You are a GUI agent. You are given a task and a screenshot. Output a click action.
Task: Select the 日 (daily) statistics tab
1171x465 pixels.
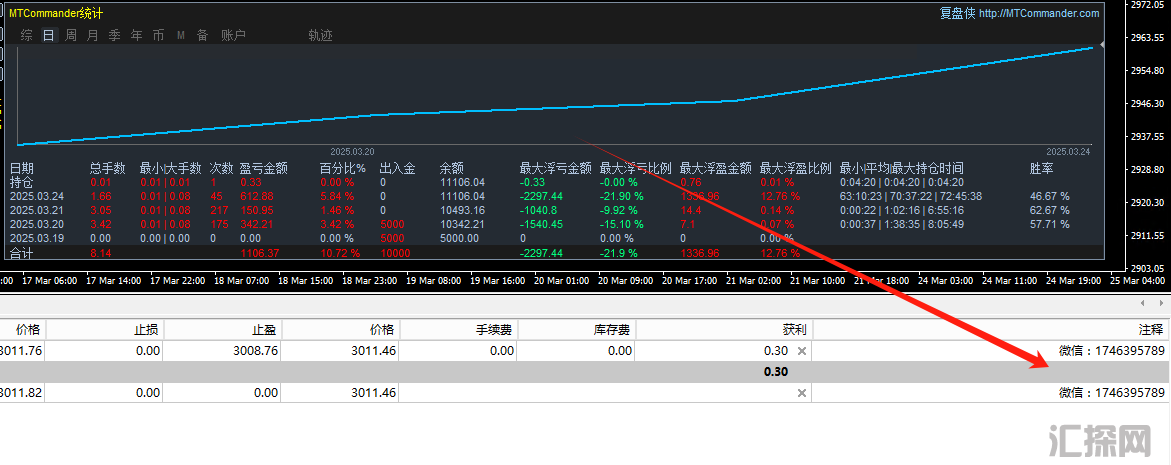click(x=48, y=35)
